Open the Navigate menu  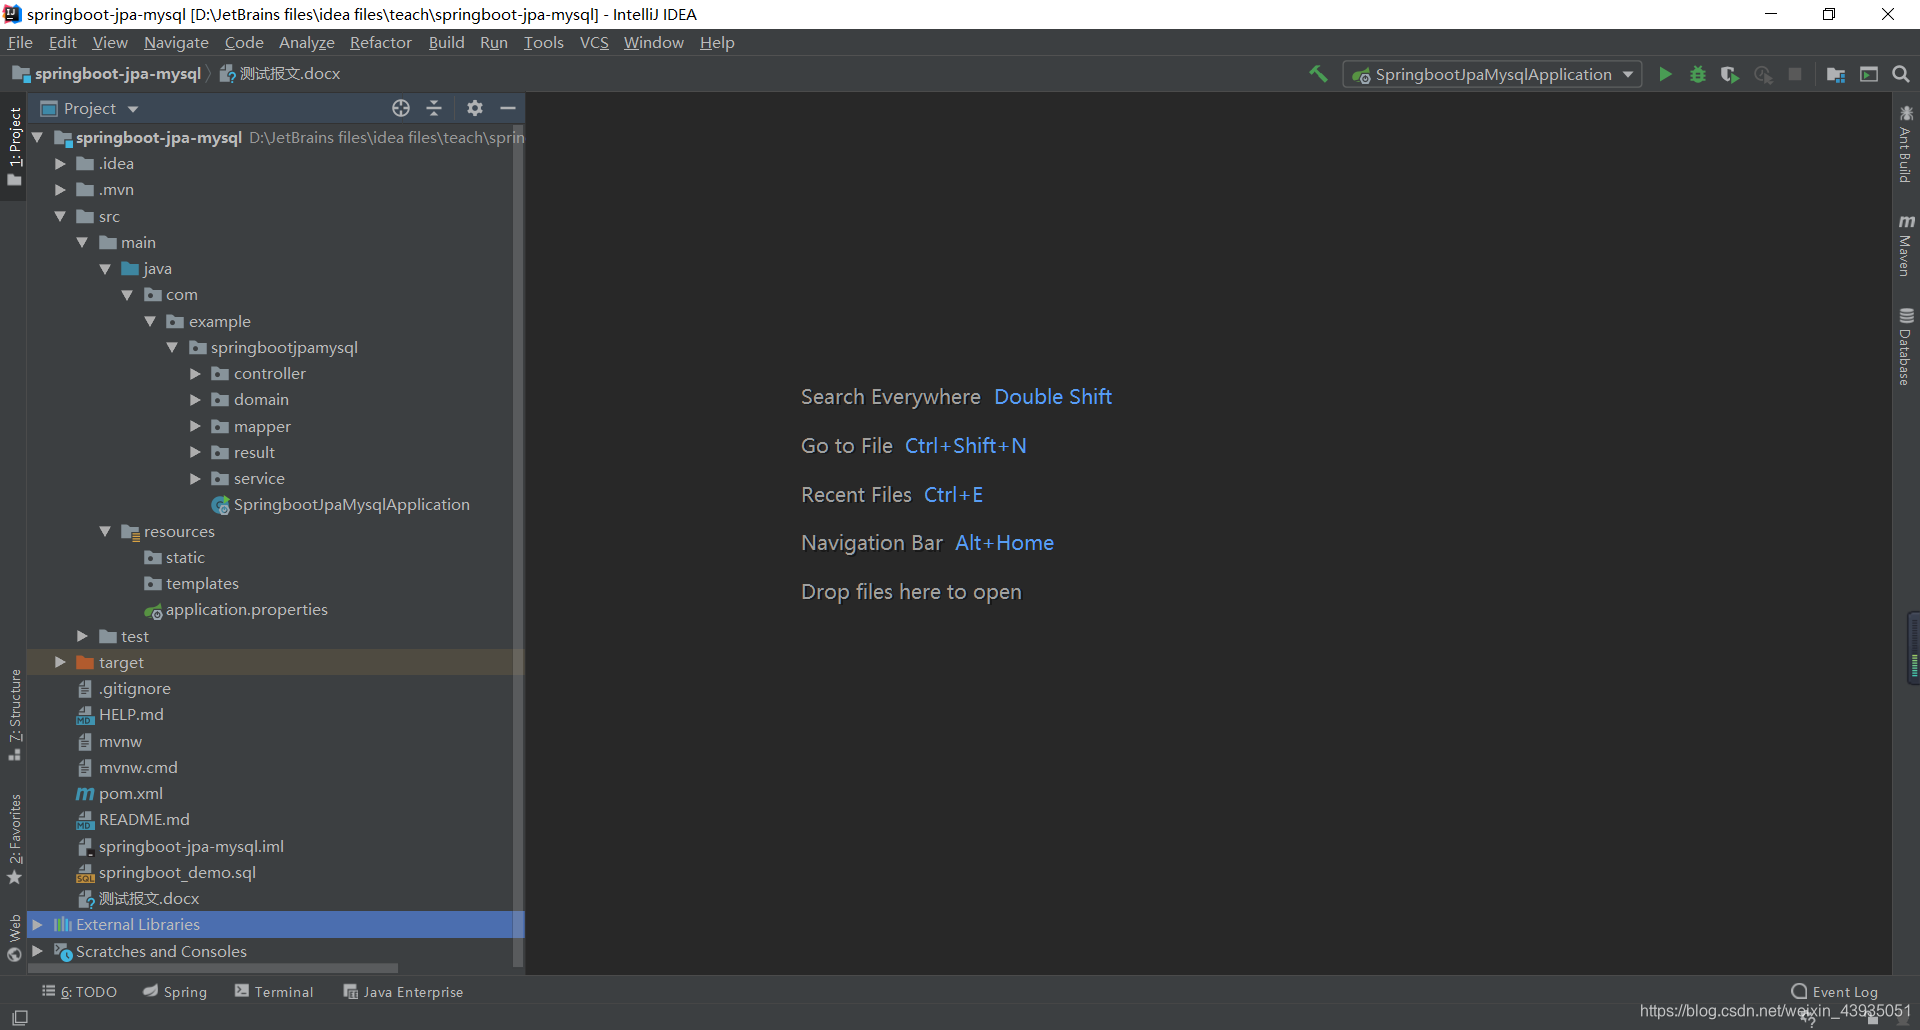tap(176, 42)
